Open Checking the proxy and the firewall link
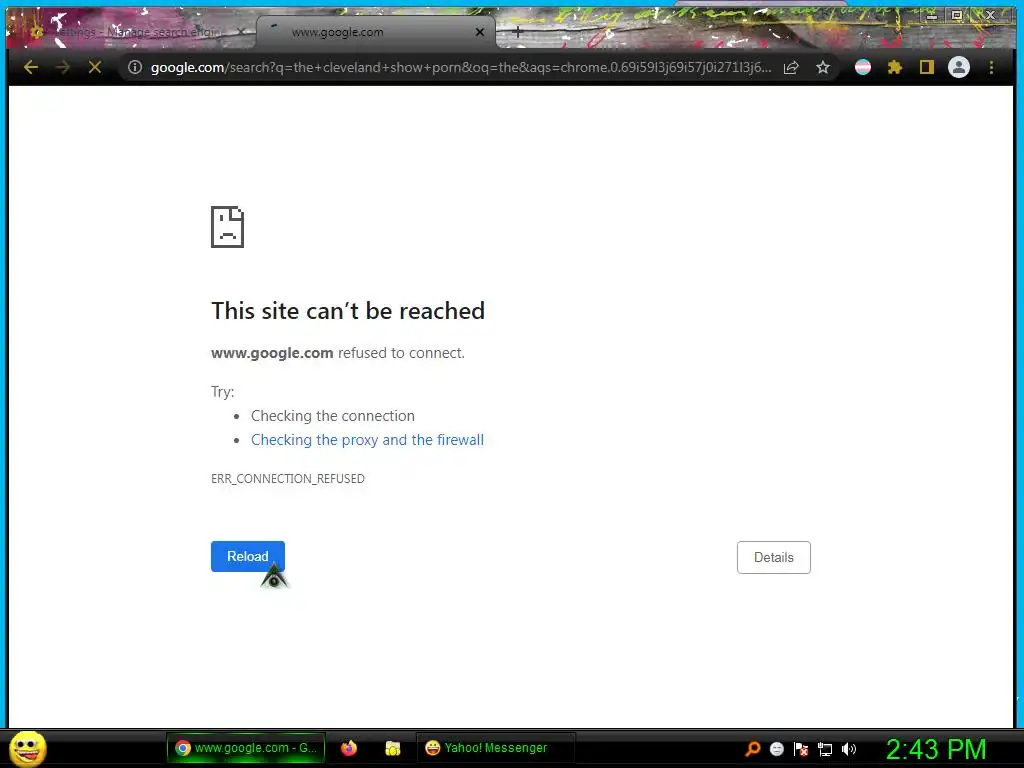Screen dimensions: 1024x768 click(368, 440)
